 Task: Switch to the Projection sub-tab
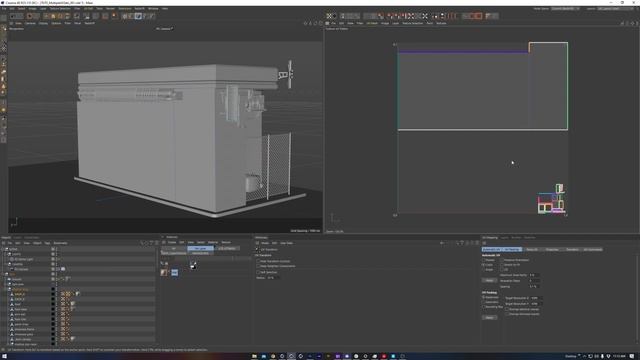click(x=552, y=249)
